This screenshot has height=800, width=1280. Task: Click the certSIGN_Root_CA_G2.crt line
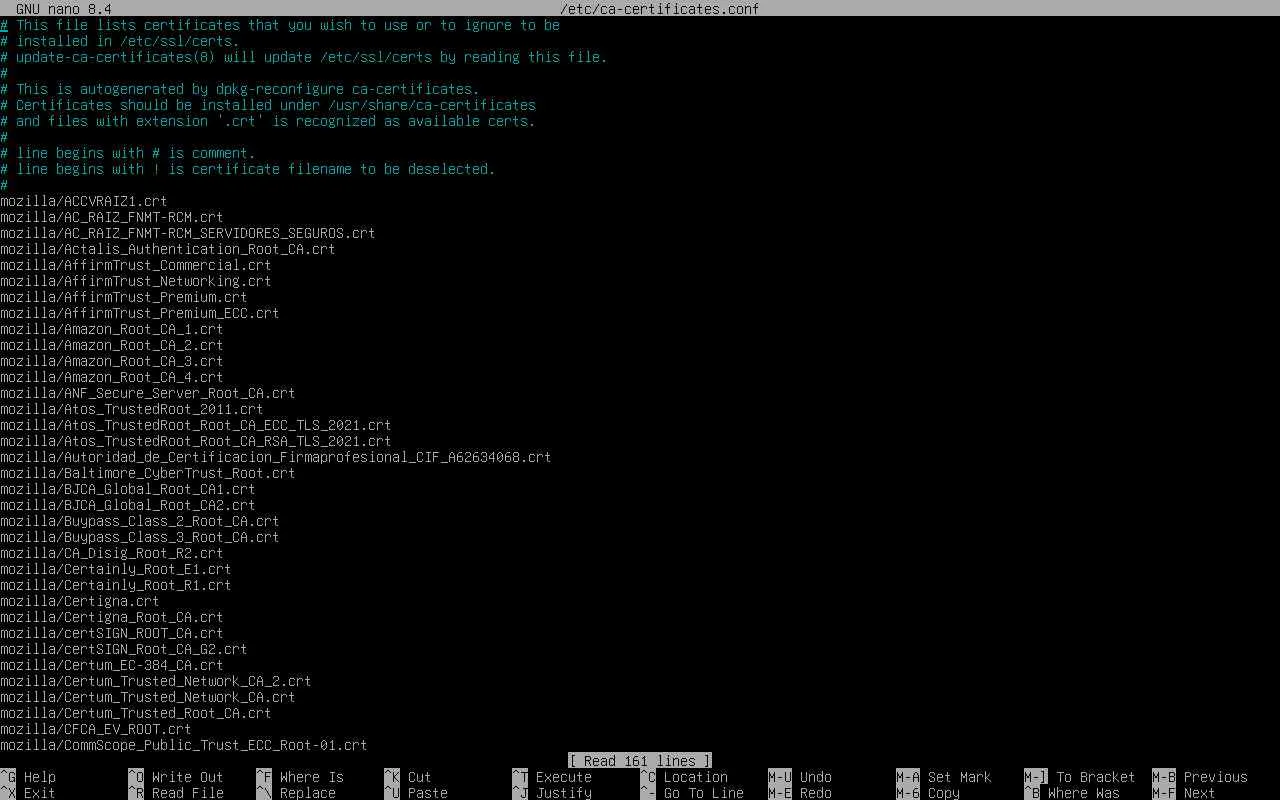[124, 649]
